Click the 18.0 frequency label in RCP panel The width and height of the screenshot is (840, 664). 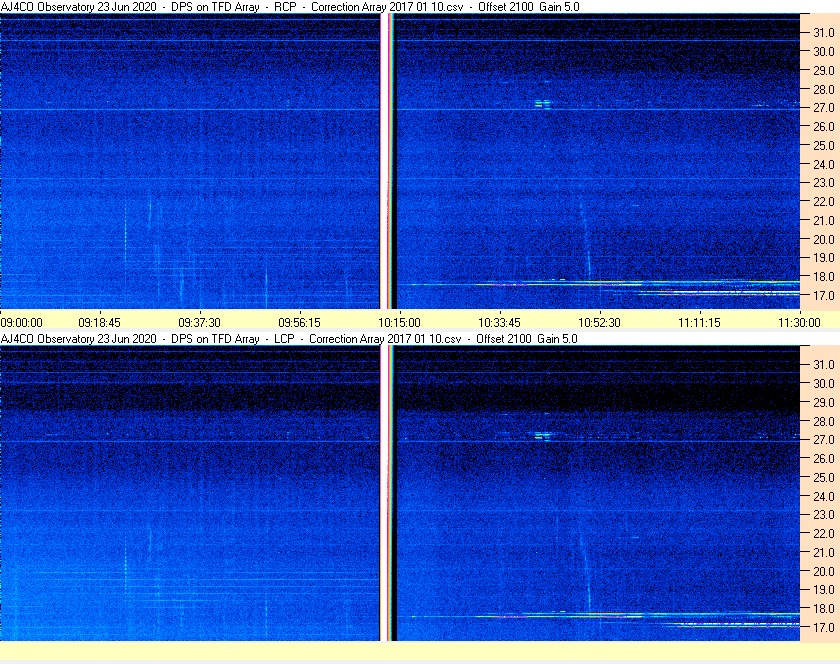(824, 277)
